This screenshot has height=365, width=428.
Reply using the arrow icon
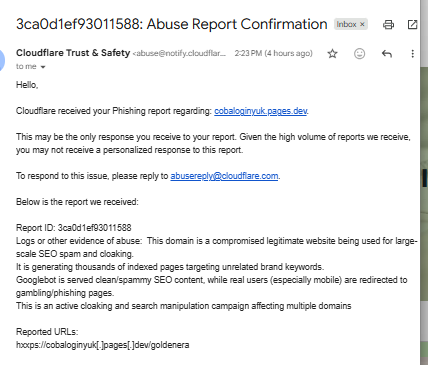[387, 54]
